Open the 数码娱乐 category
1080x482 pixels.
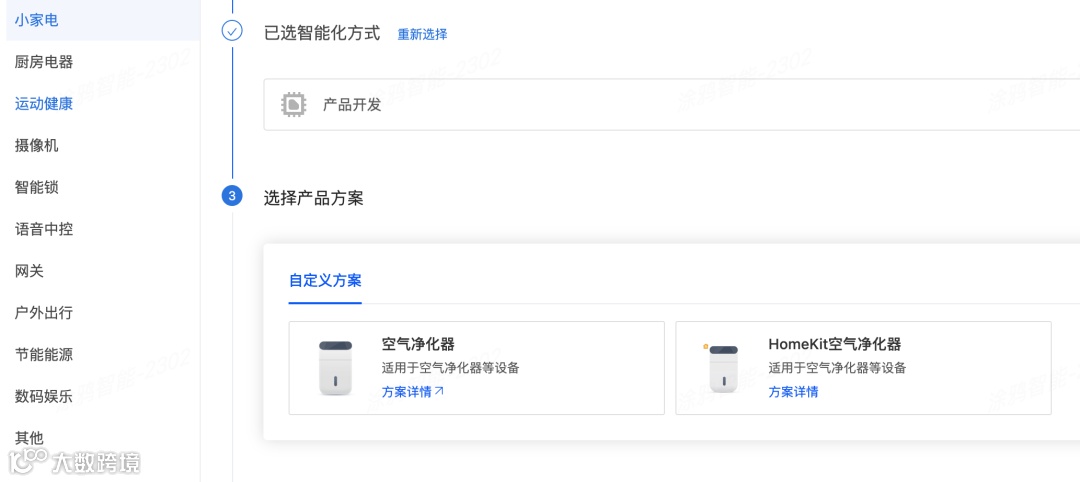pyautogui.click(x=44, y=396)
